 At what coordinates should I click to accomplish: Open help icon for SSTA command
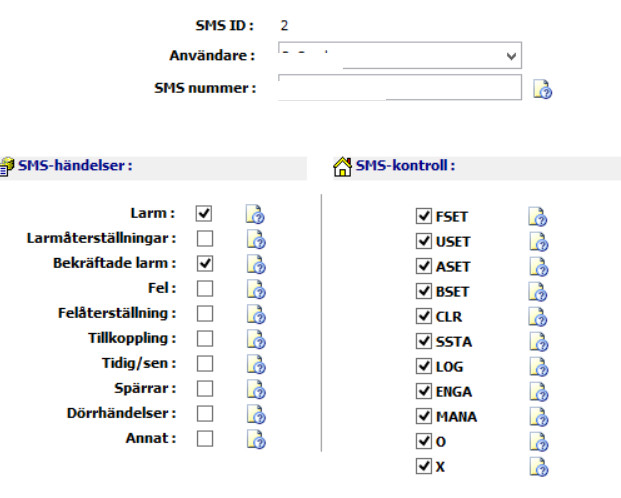pyautogui.click(x=537, y=342)
